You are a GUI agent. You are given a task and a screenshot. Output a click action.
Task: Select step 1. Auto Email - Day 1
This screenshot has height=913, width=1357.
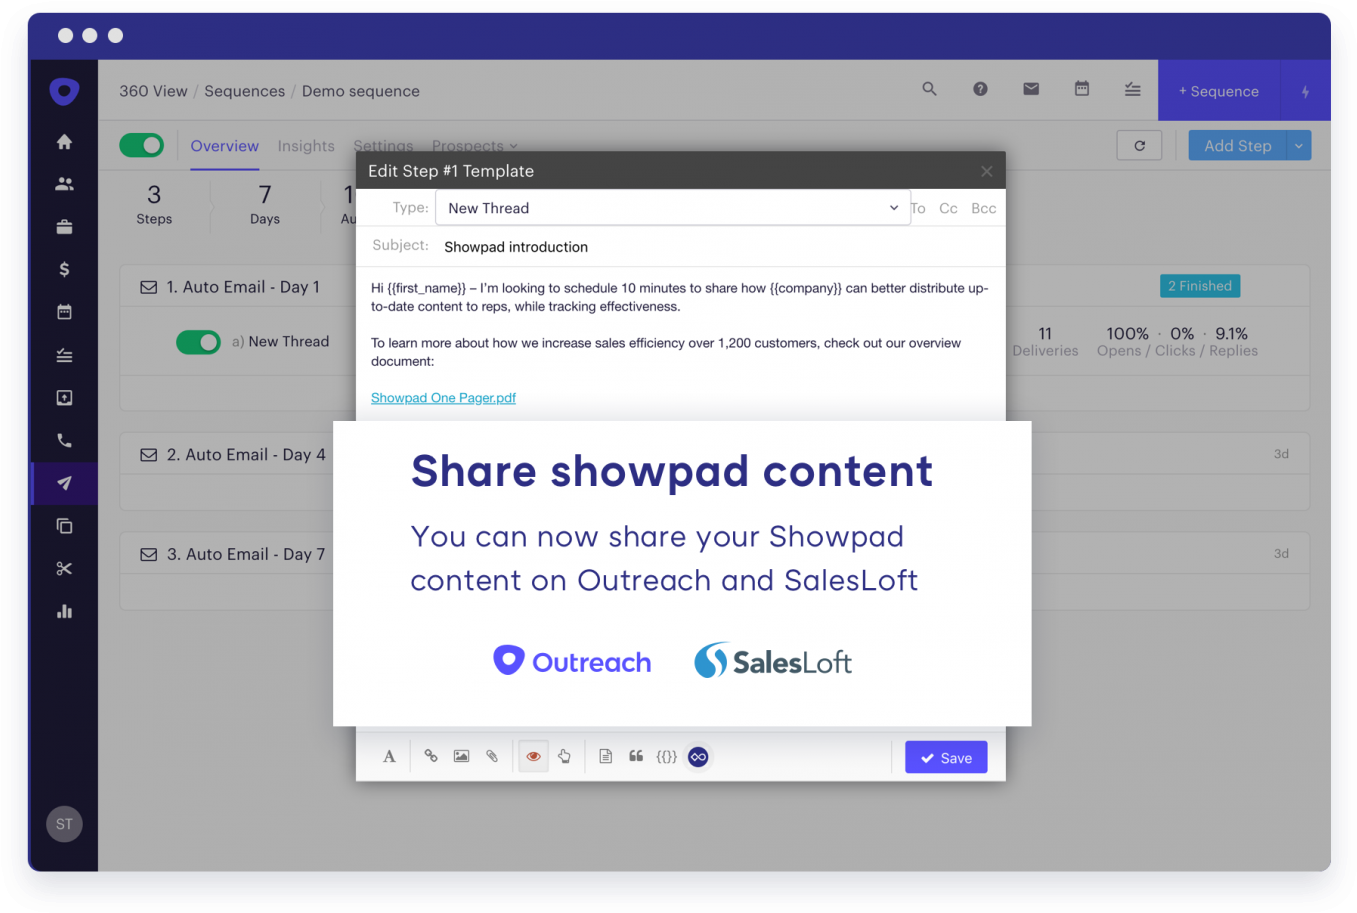tap(243, 287)
